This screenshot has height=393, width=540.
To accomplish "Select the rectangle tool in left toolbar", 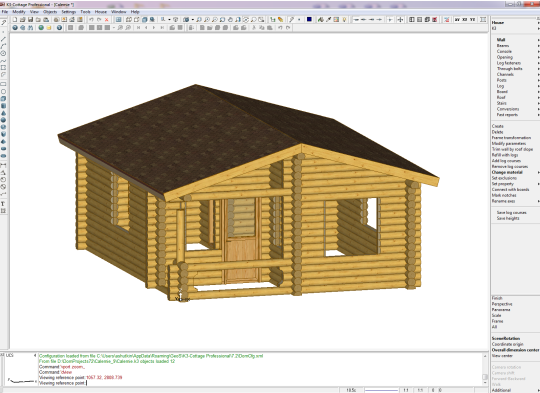I will [3, 84].
